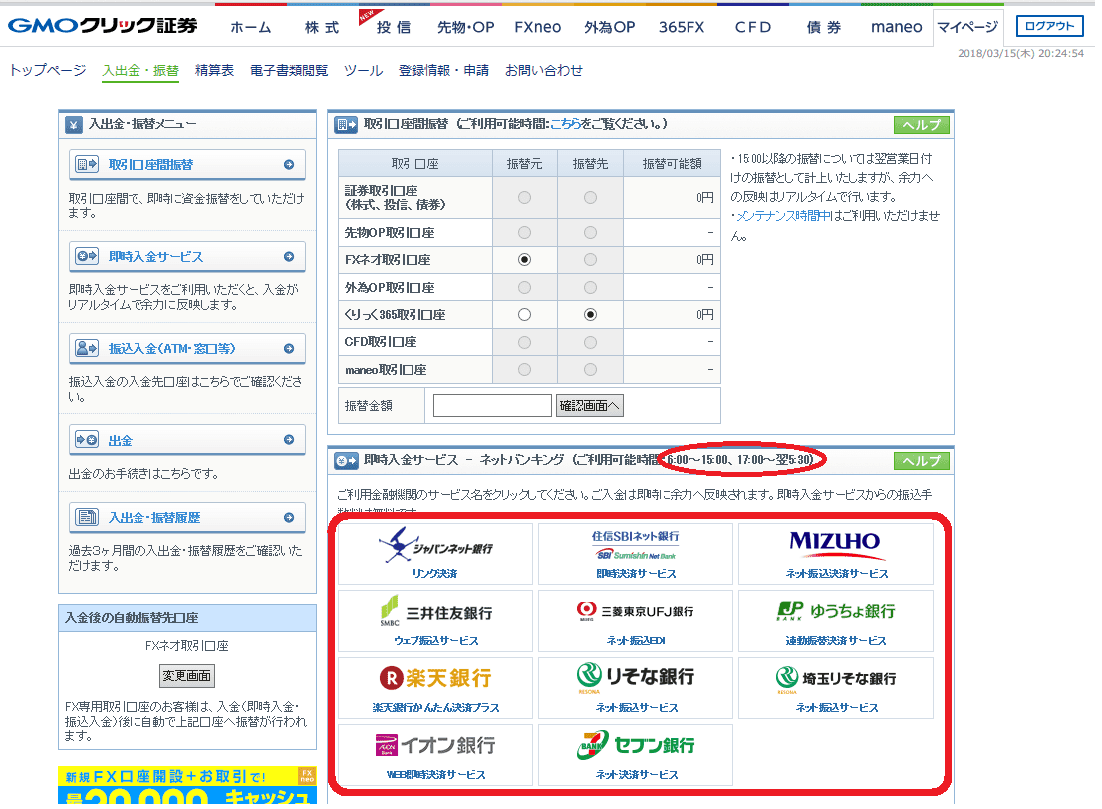Click the 確認画面へ button
Viewport: 1102px width, 809px height.
pos(589,406)
